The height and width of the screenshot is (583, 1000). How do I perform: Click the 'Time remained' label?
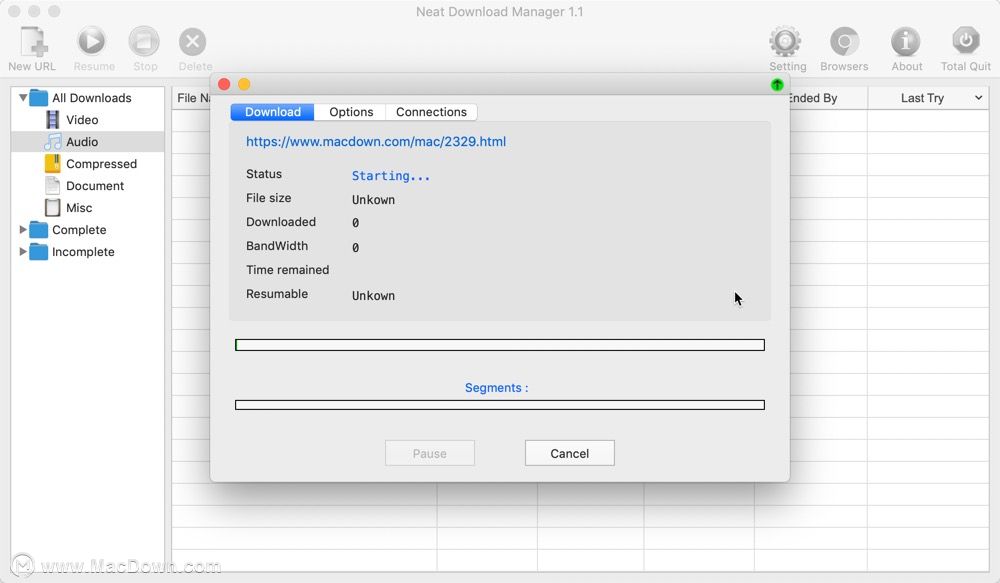coord(288,270)
